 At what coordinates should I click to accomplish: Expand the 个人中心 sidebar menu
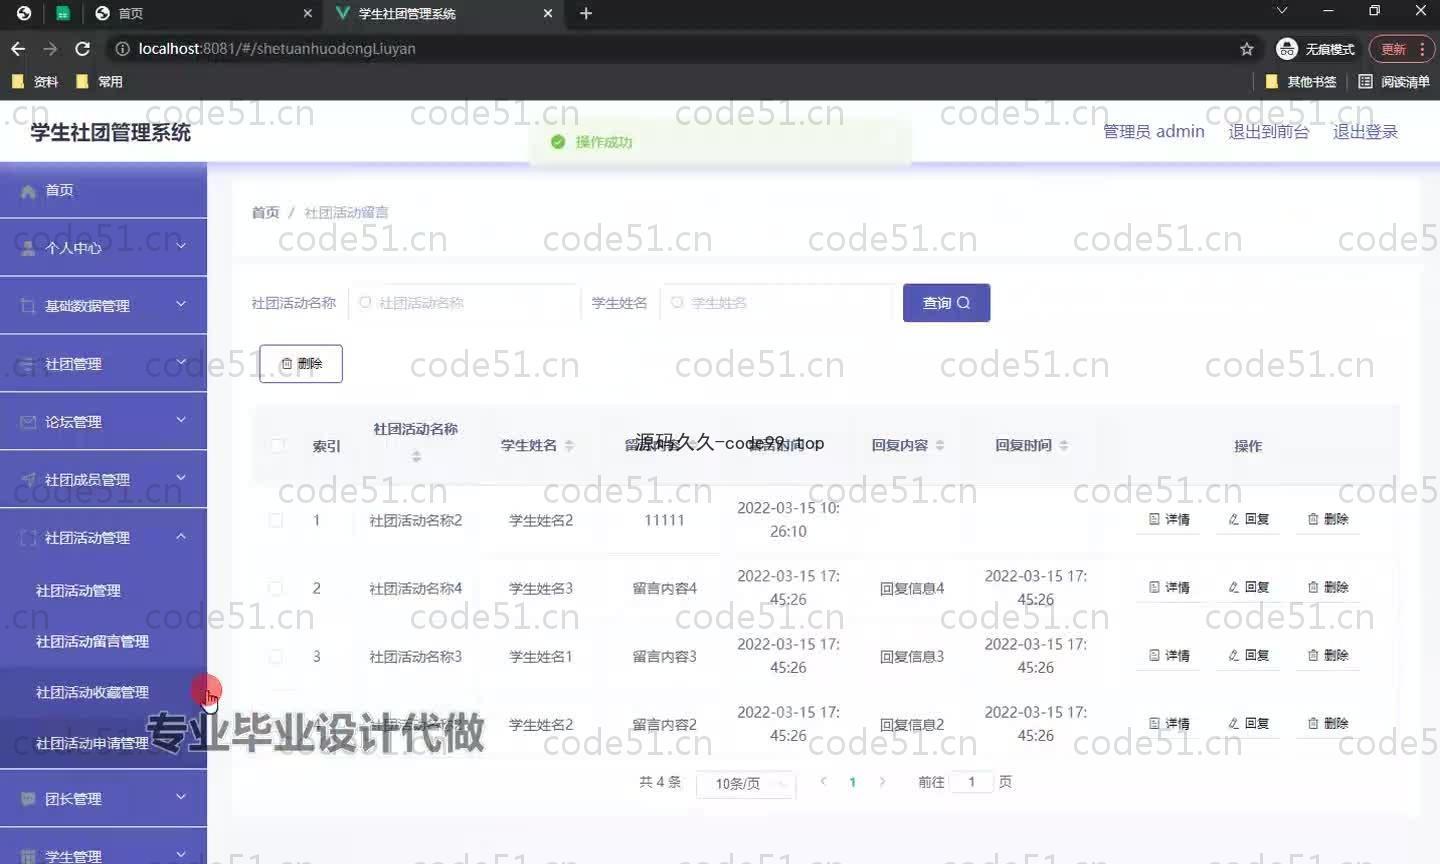click(x=103, y=247)
